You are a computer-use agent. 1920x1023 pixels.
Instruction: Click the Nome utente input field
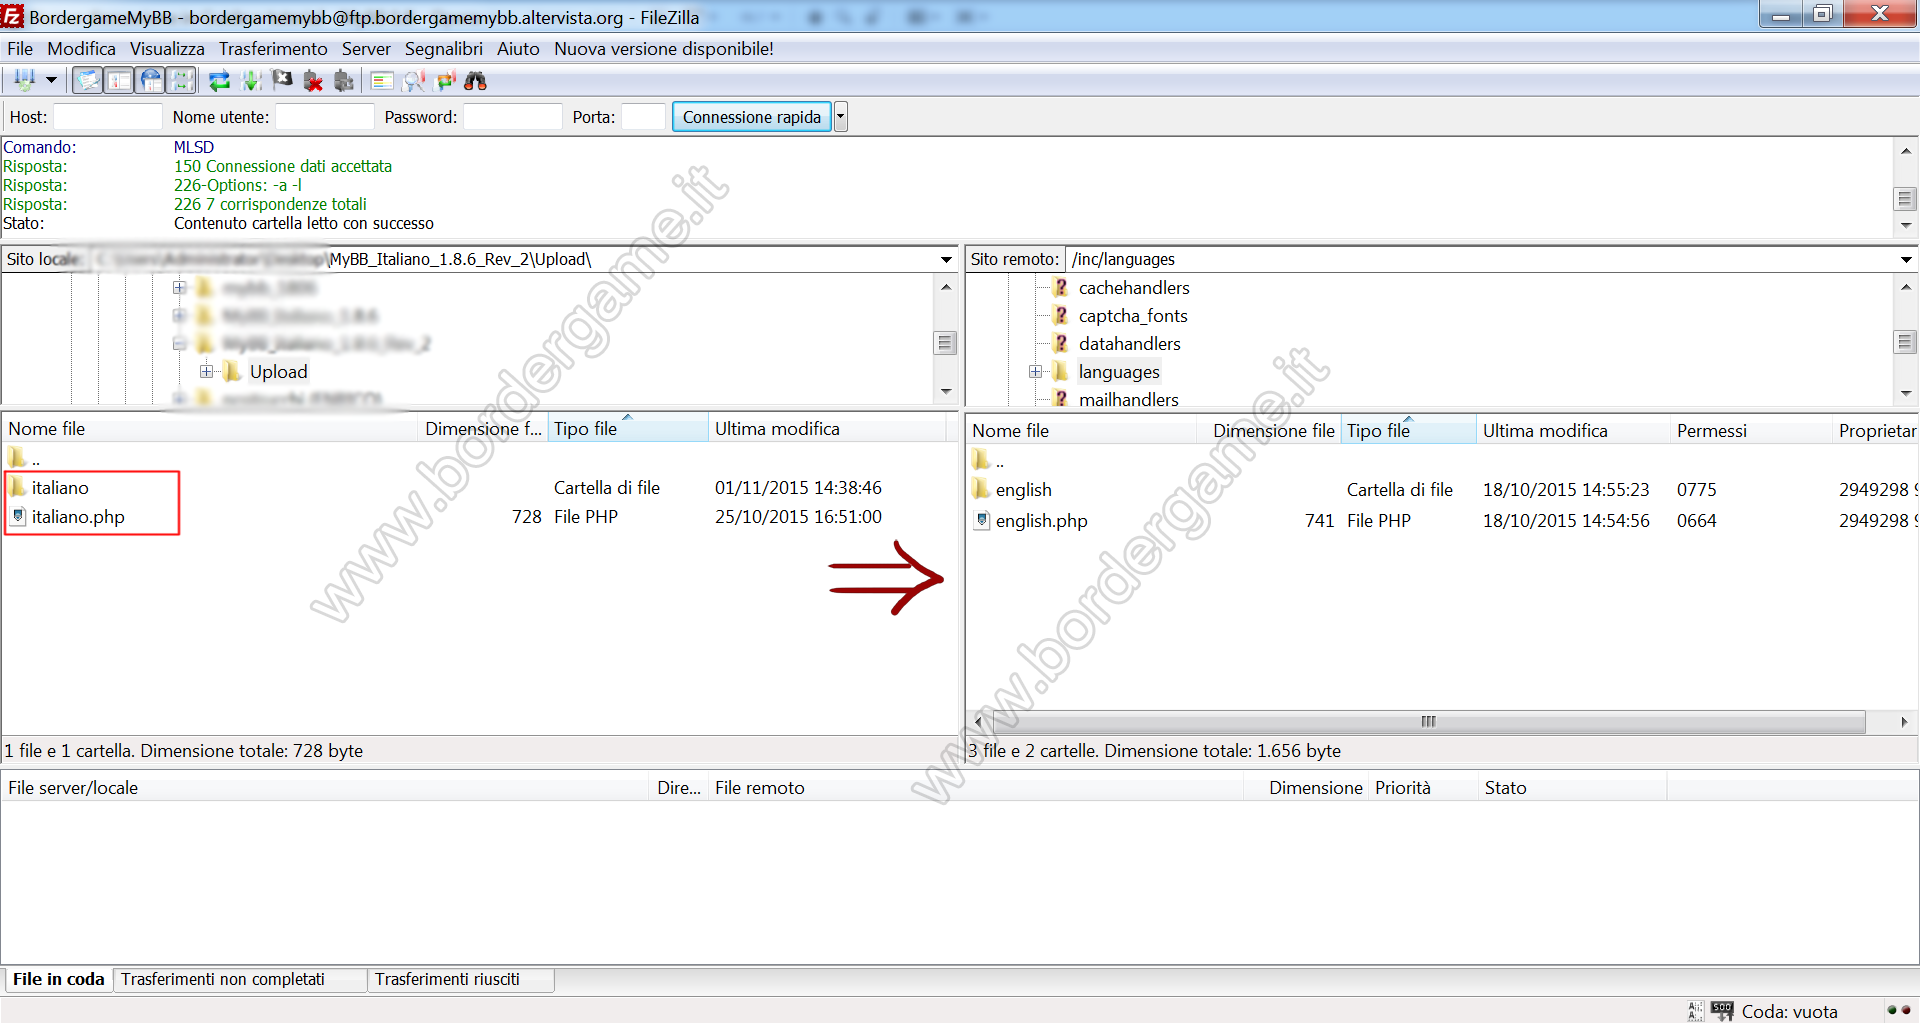tap(324, 117)
